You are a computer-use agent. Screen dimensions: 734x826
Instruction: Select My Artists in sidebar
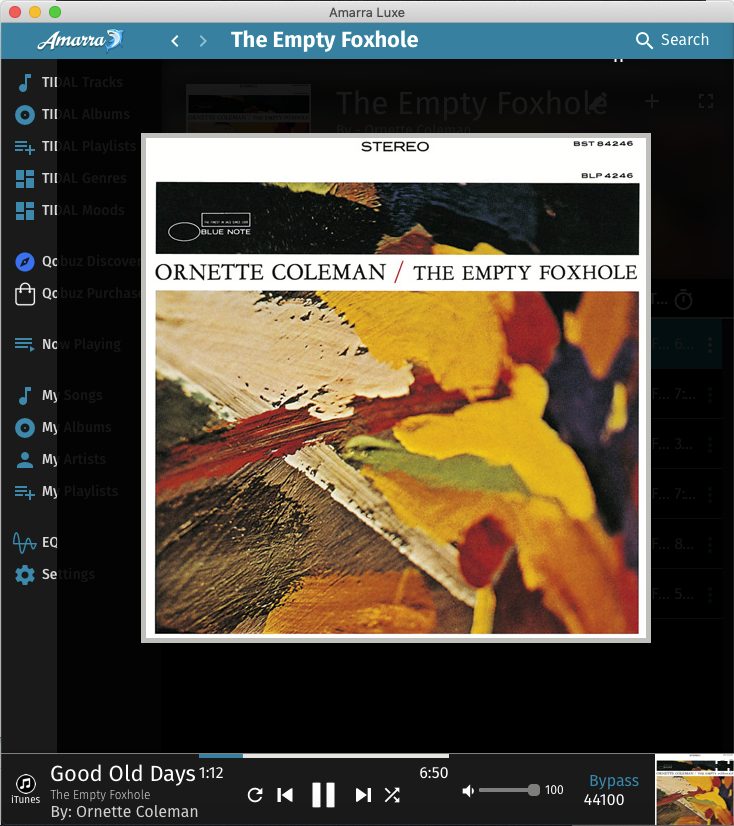pos(74,459)
